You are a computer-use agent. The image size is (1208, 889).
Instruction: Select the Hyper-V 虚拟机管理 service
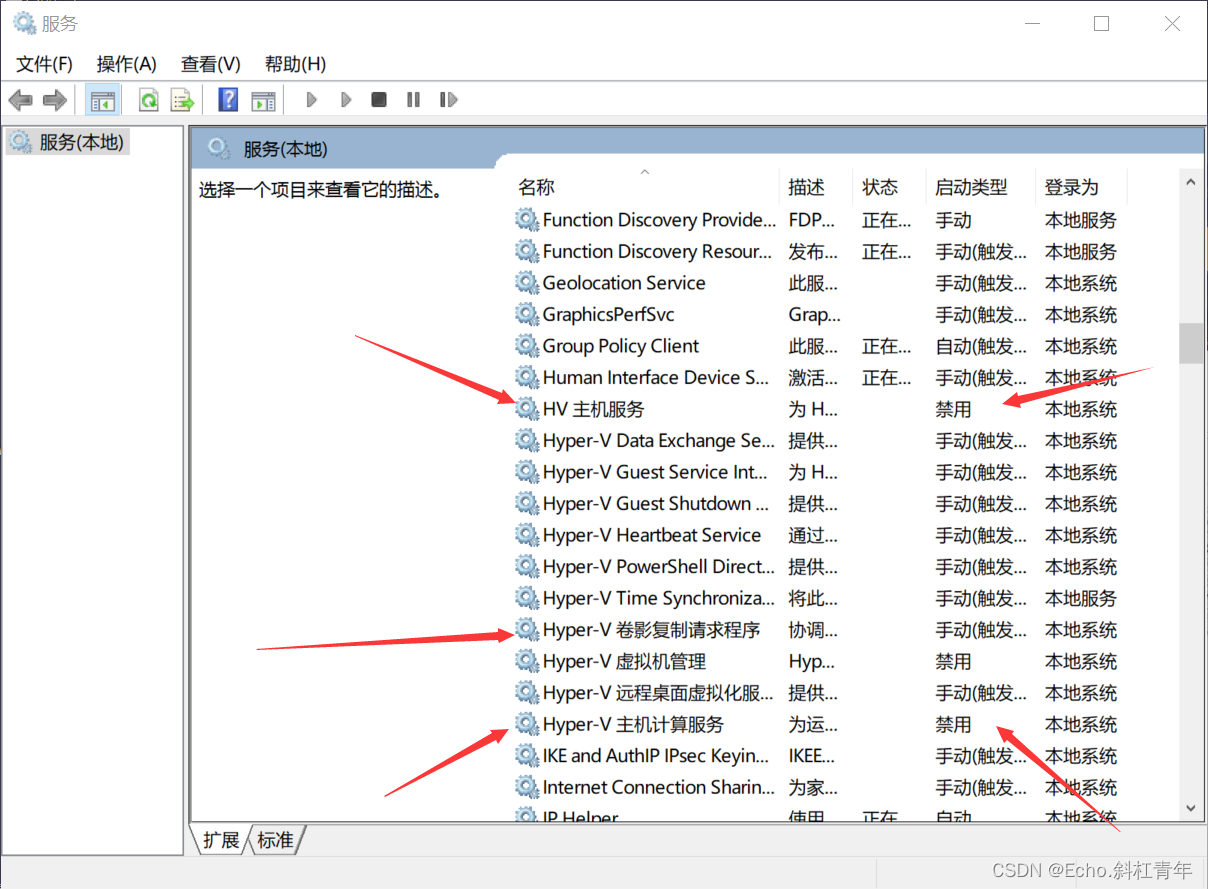(624, 661)
